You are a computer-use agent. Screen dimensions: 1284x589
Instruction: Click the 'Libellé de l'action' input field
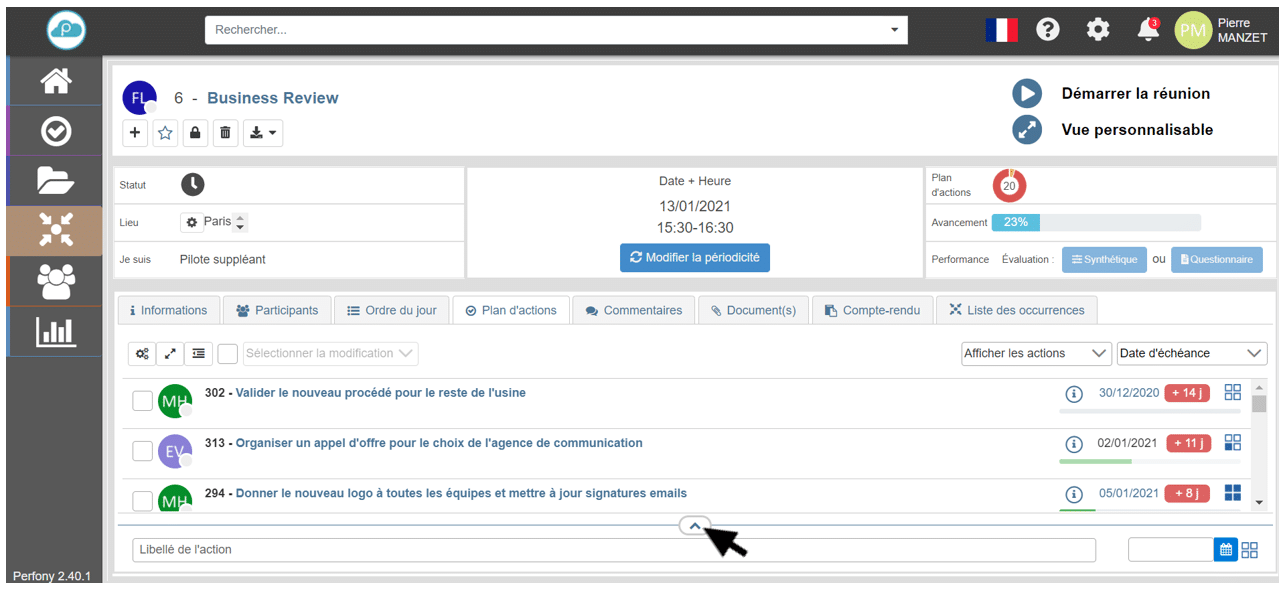(x=614, y=550)
